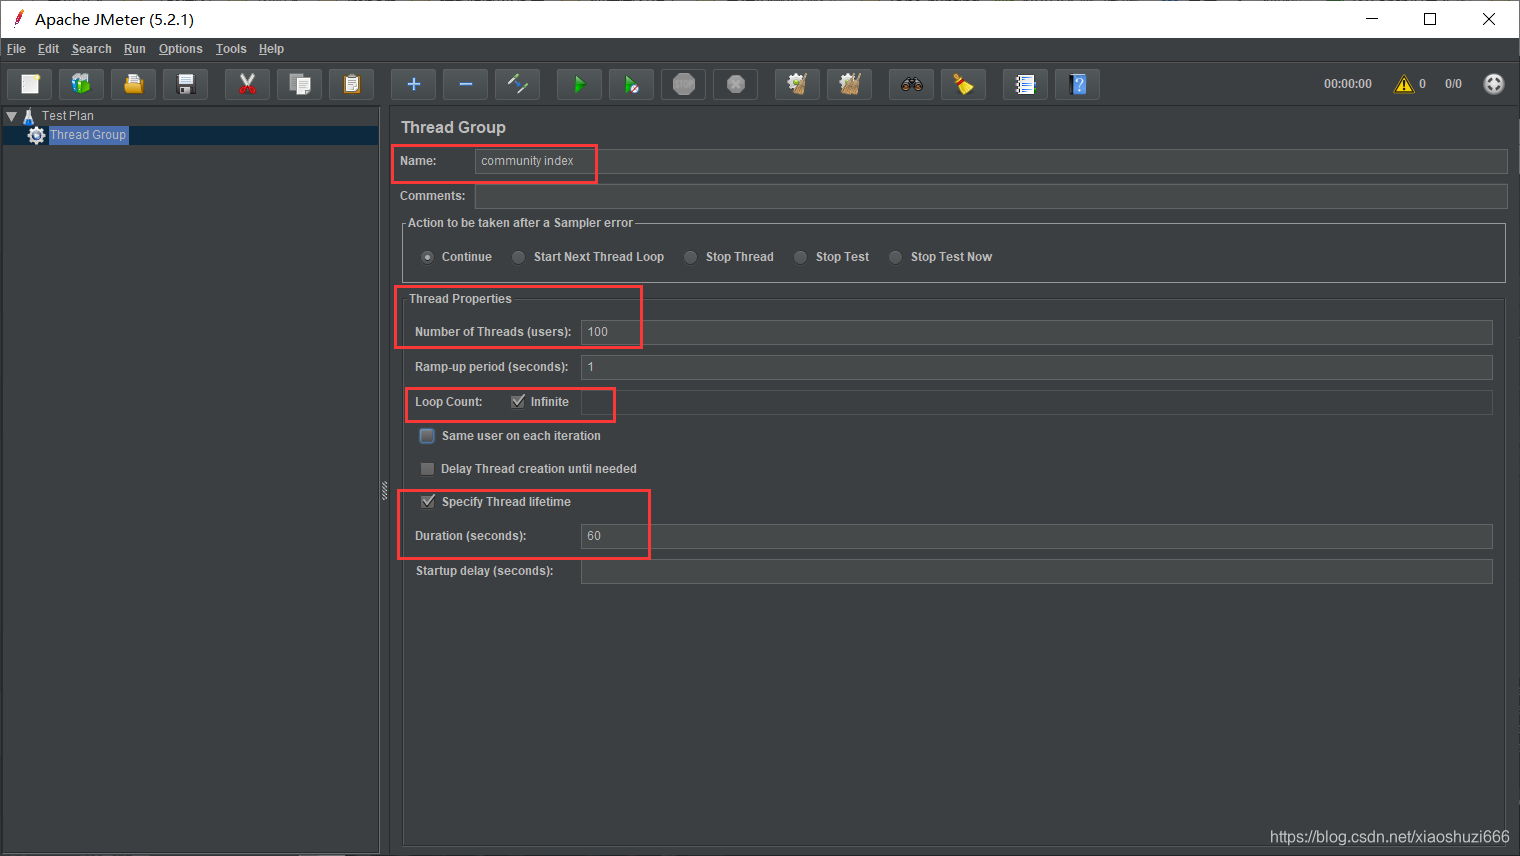Screen dimensions: 1520x856
Task: Click the Toggle enable/disable icon
Action: [518, 84]
